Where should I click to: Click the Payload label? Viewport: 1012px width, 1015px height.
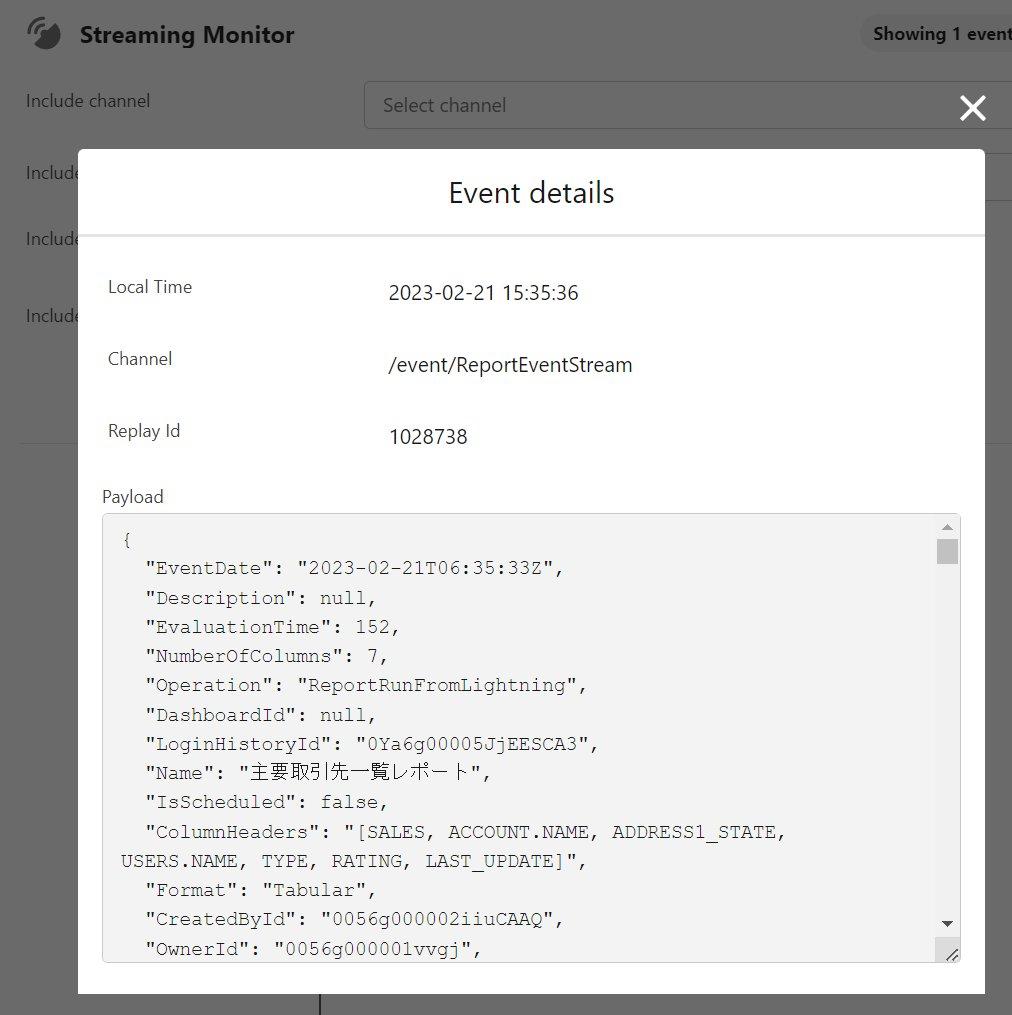coord(133,497)
